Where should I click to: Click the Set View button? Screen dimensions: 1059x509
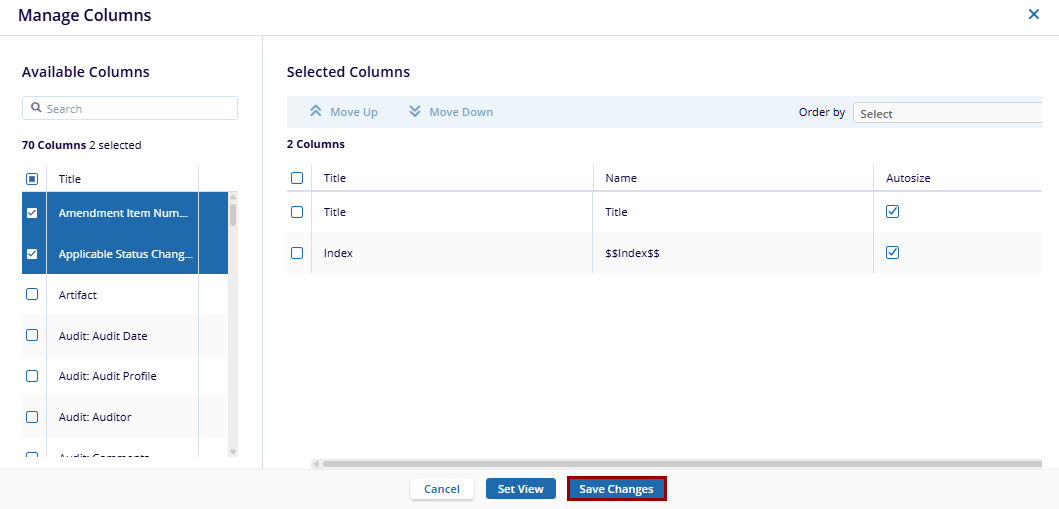click(x=520, y=489)
